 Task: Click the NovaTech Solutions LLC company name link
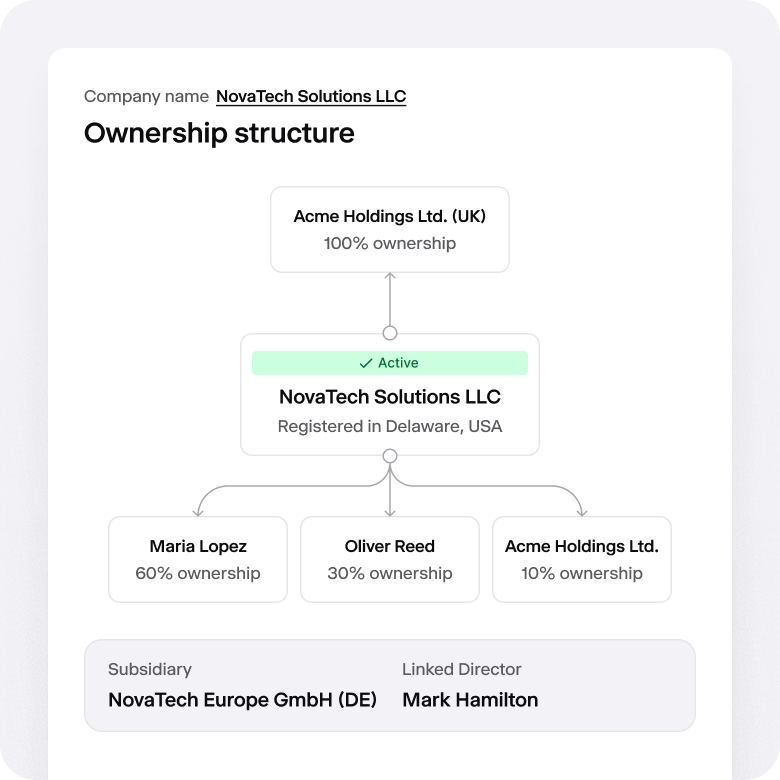pyautogui.click(x=311, y=97)
